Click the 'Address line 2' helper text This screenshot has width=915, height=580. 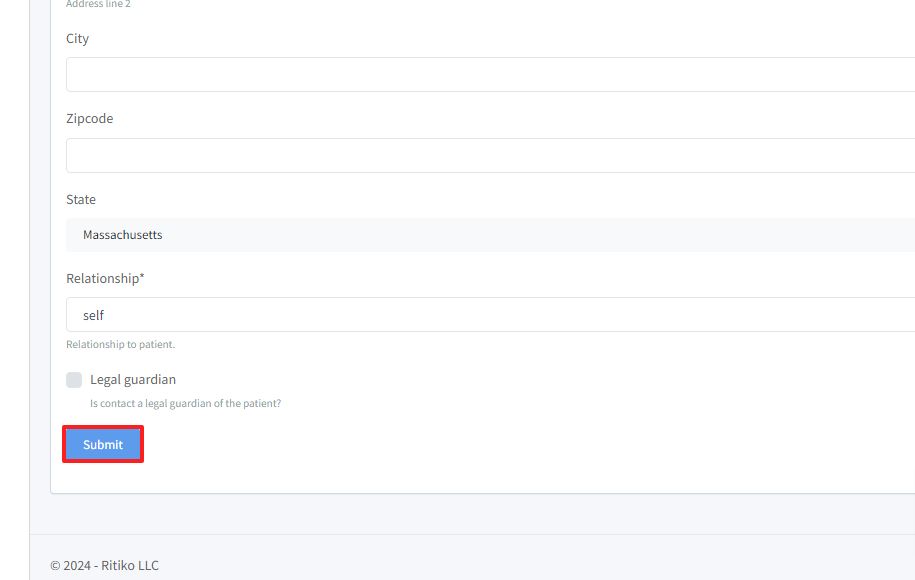pos(98,4)
